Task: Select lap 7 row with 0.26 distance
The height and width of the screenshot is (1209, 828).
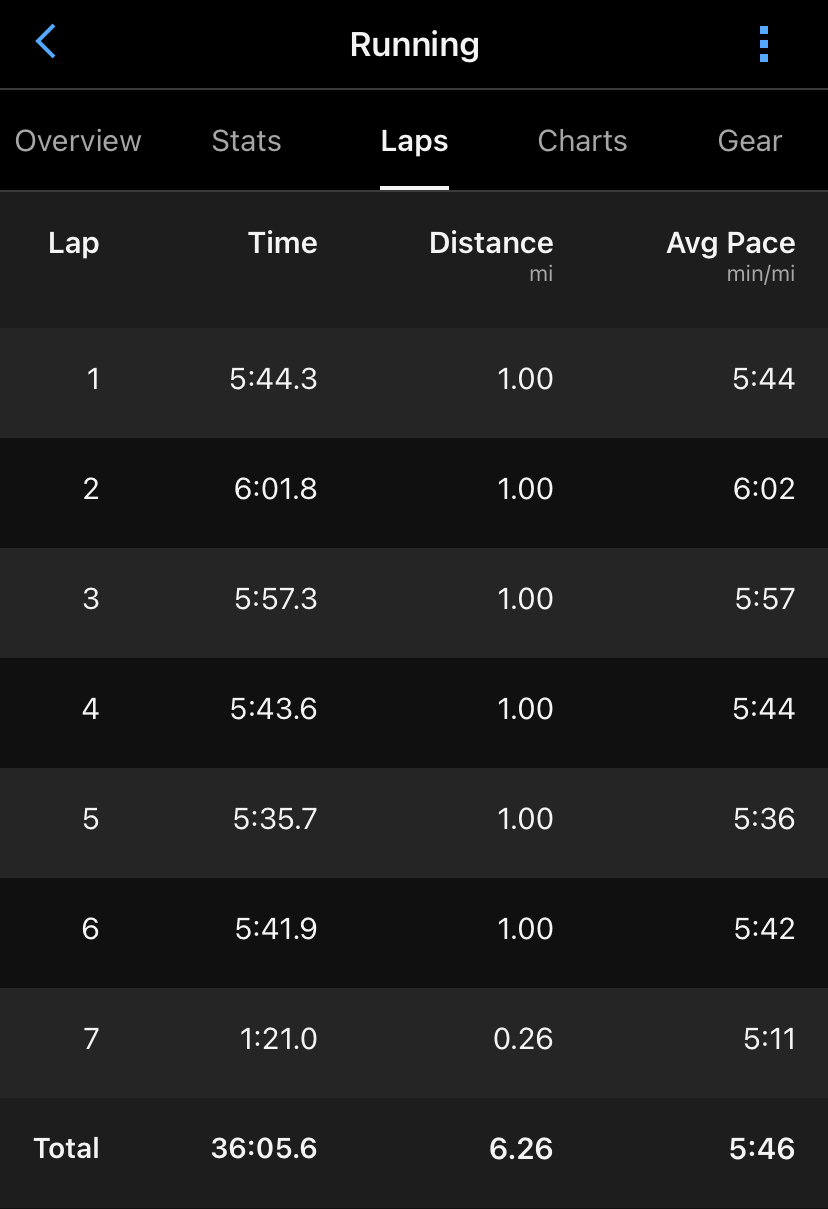Action: (414, 1040)
